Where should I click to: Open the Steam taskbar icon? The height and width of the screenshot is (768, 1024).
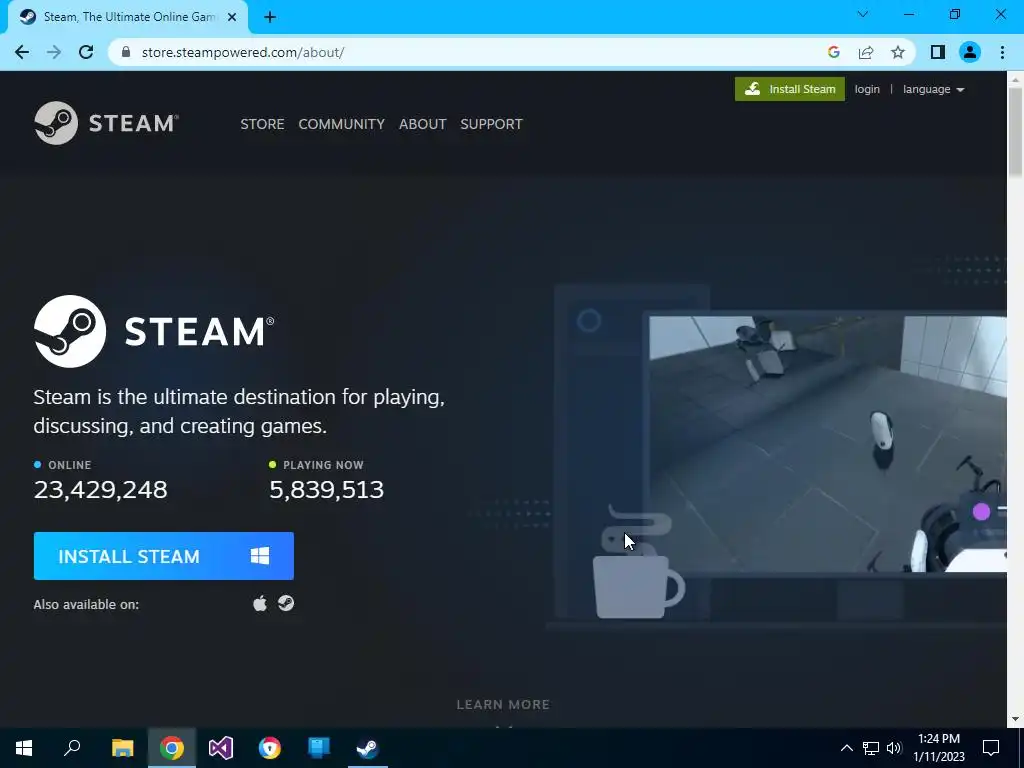coord(368,748)
